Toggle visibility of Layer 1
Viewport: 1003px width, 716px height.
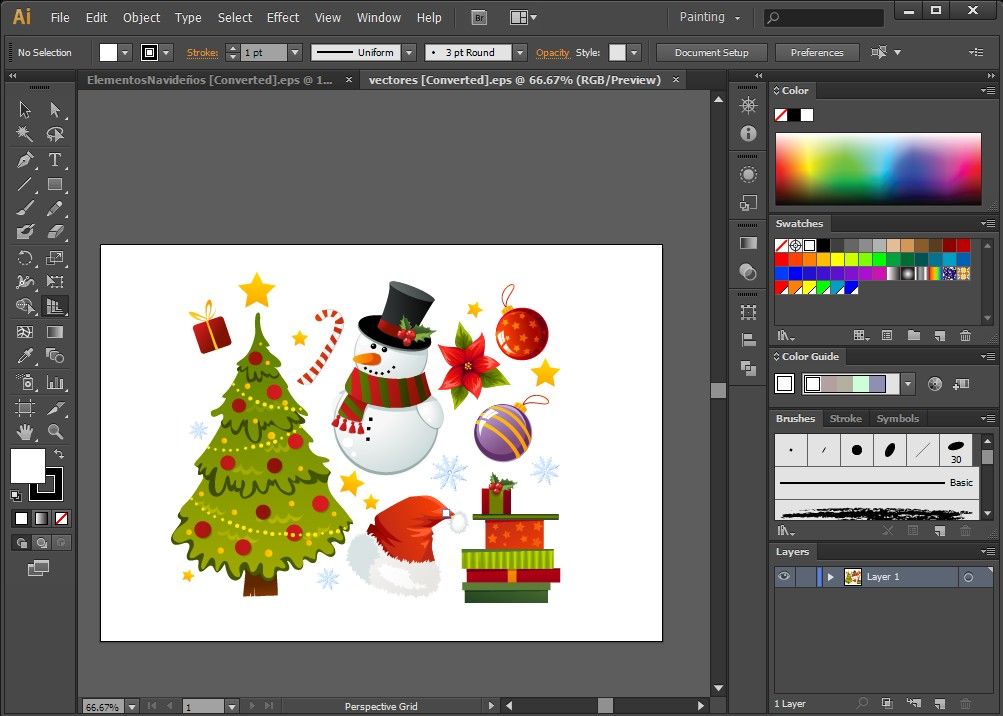pyautogui.click(x=784, y=577)
